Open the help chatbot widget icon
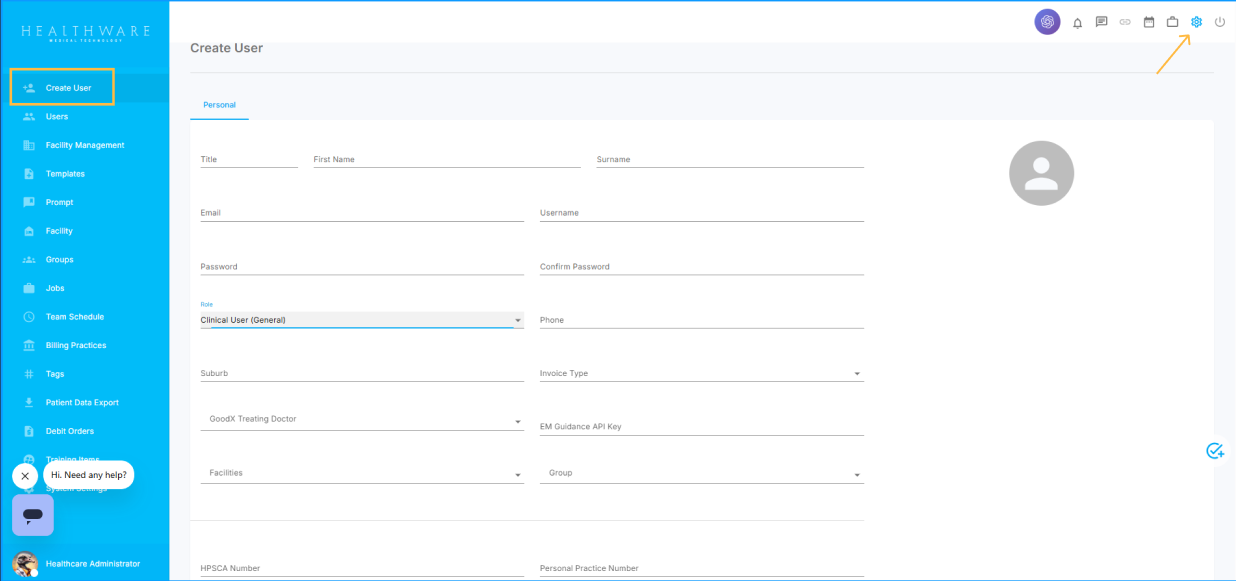 tap(33, 515)
